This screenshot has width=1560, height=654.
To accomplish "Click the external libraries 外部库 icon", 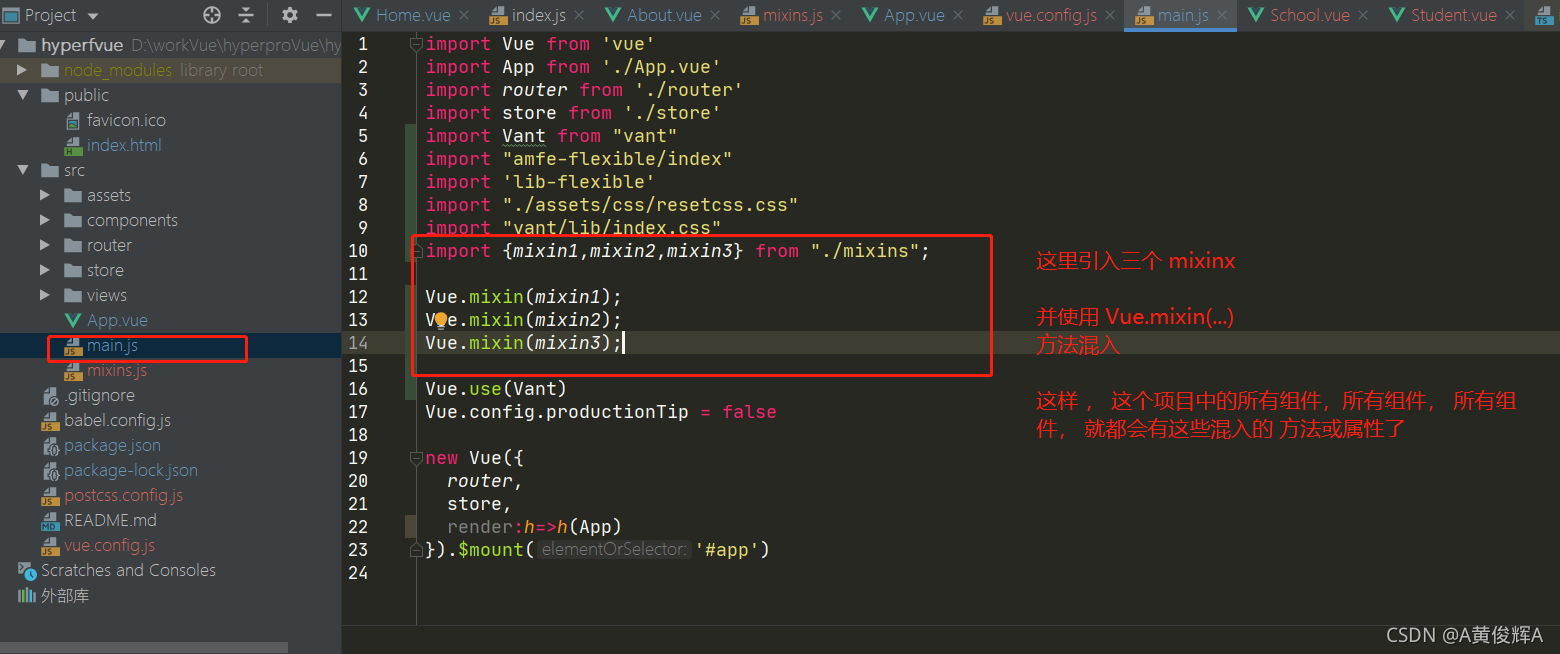I will tap(27, 595).
